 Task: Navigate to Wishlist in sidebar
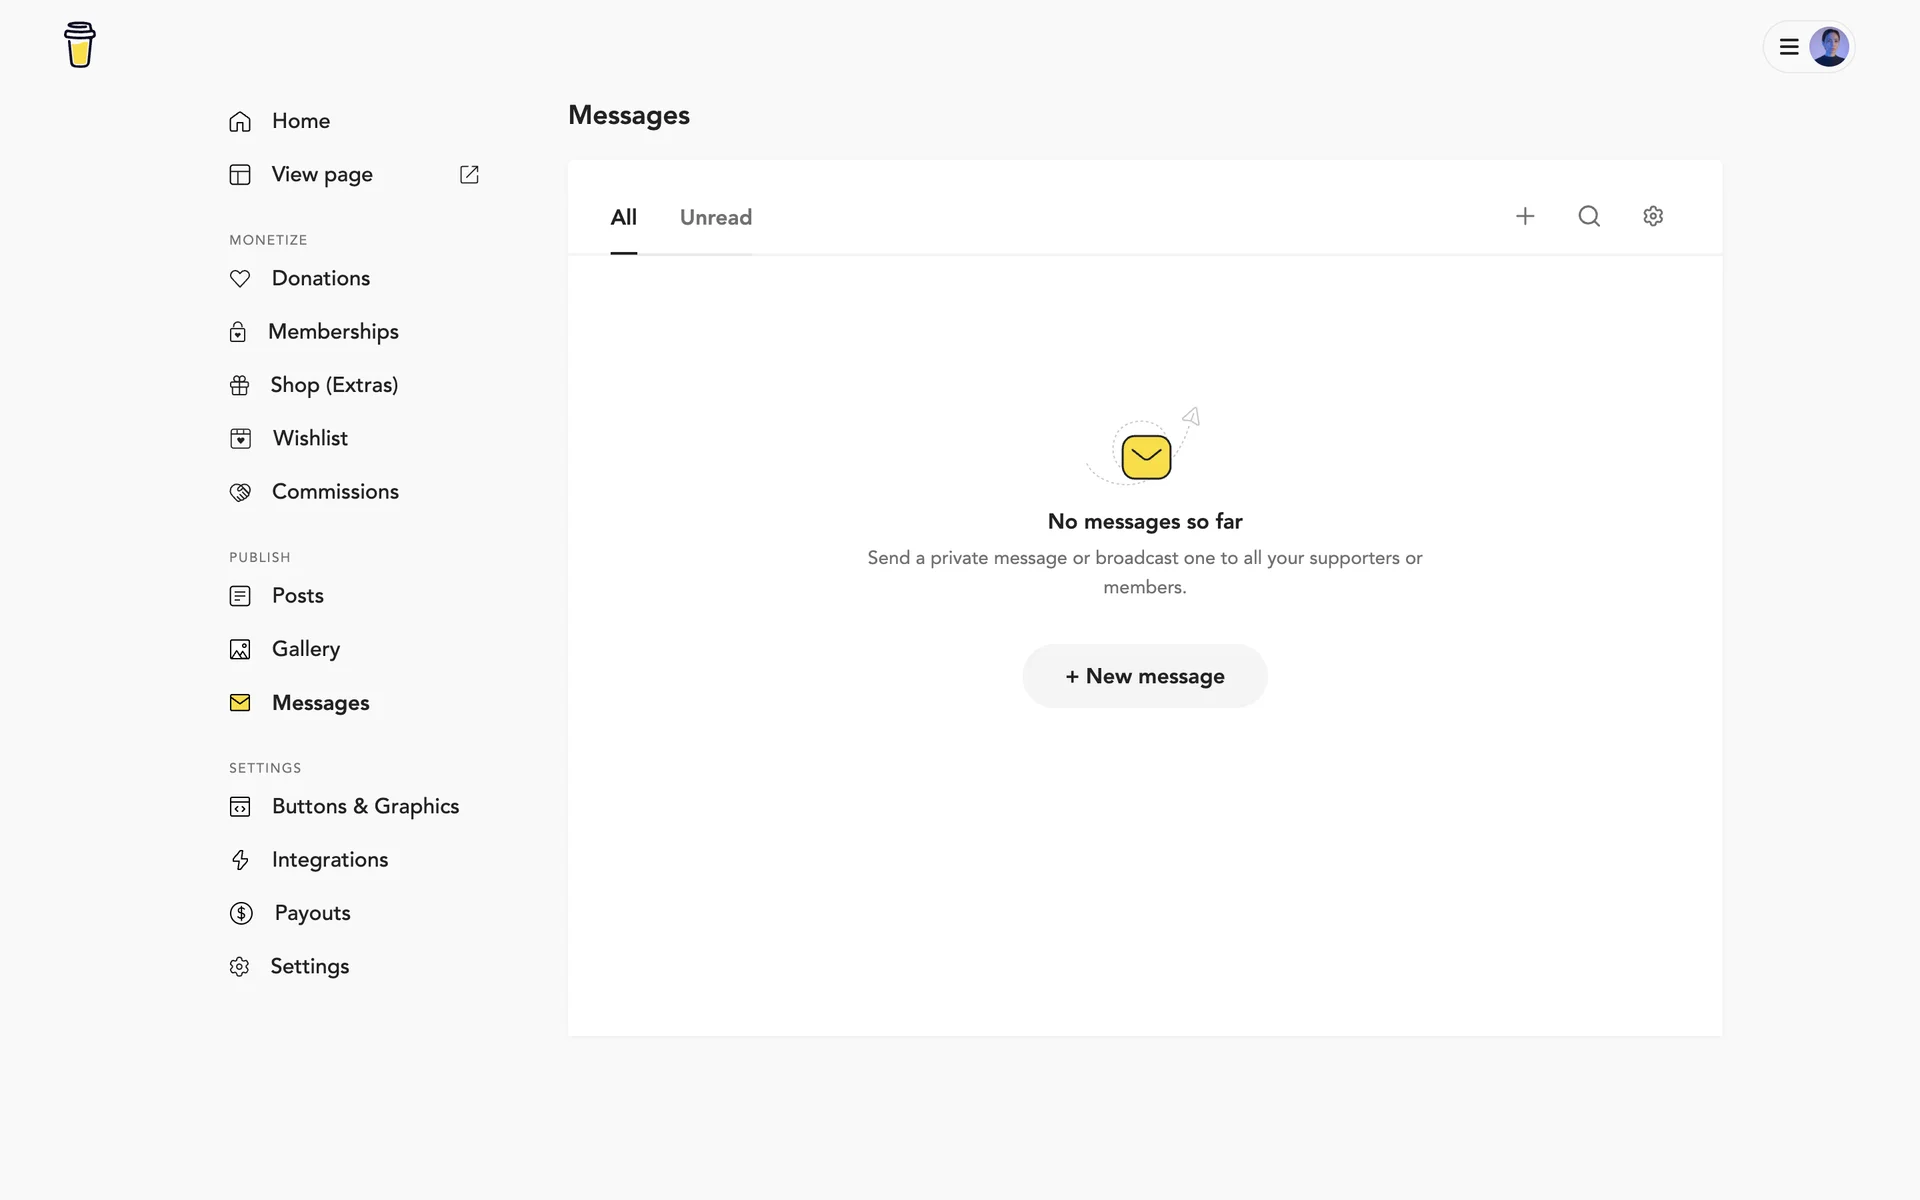point(310,439)
